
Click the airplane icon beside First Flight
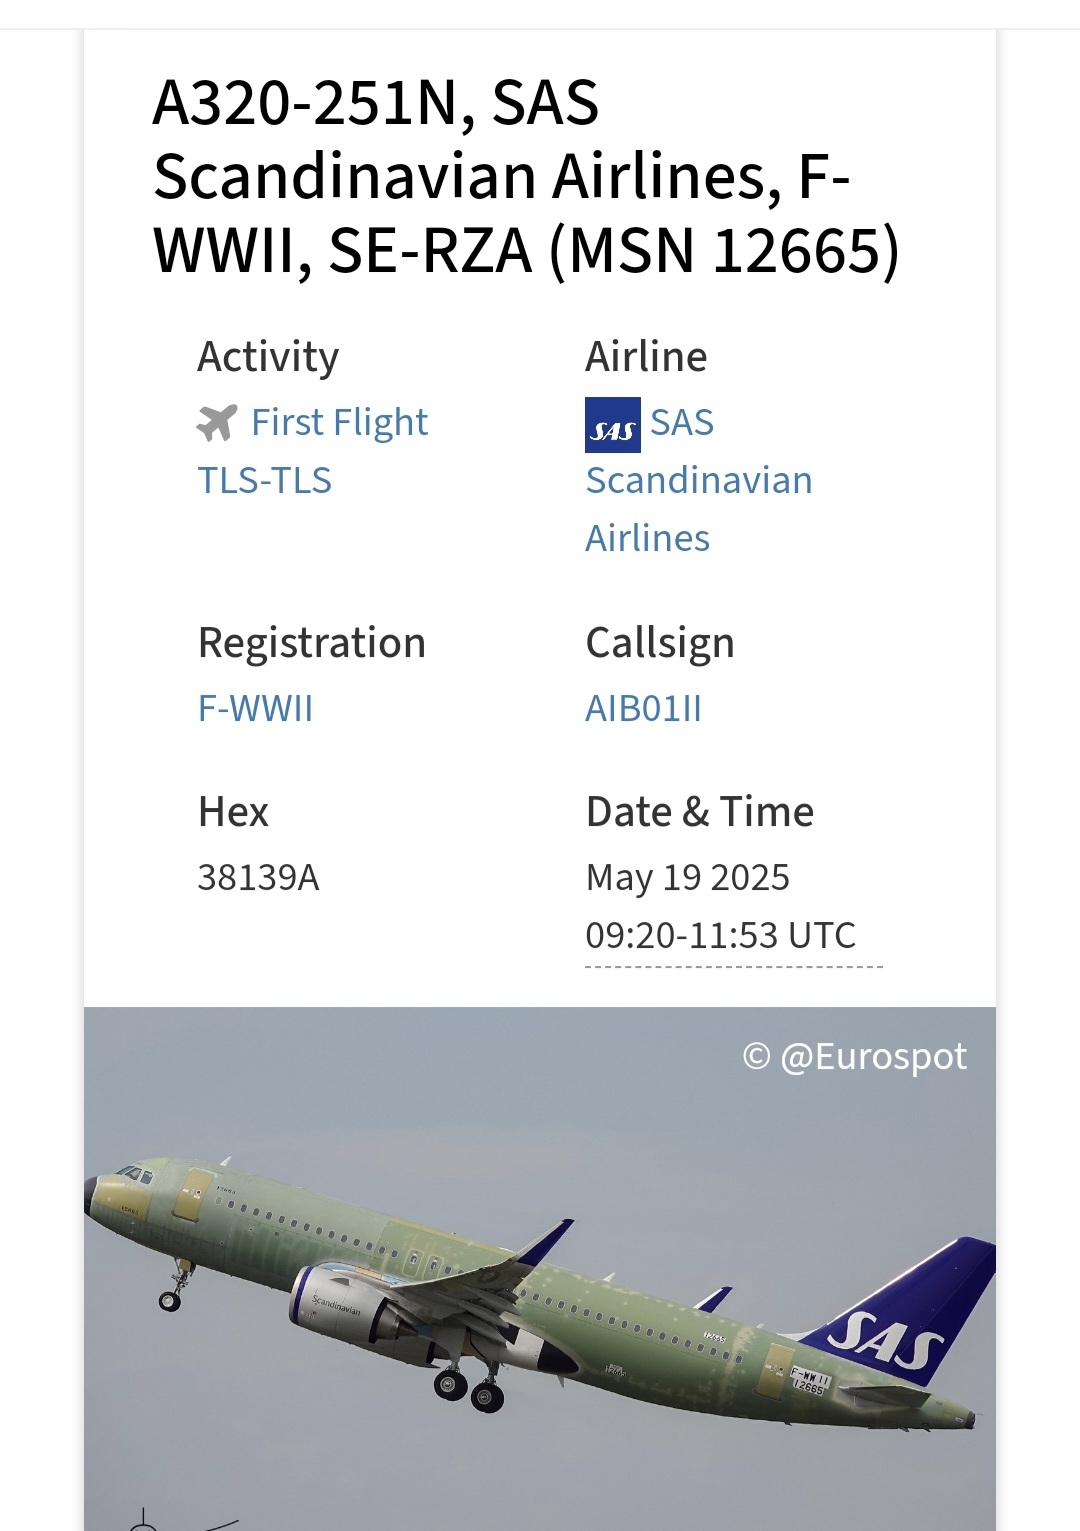pyautogui.click(x=217, y=423)
